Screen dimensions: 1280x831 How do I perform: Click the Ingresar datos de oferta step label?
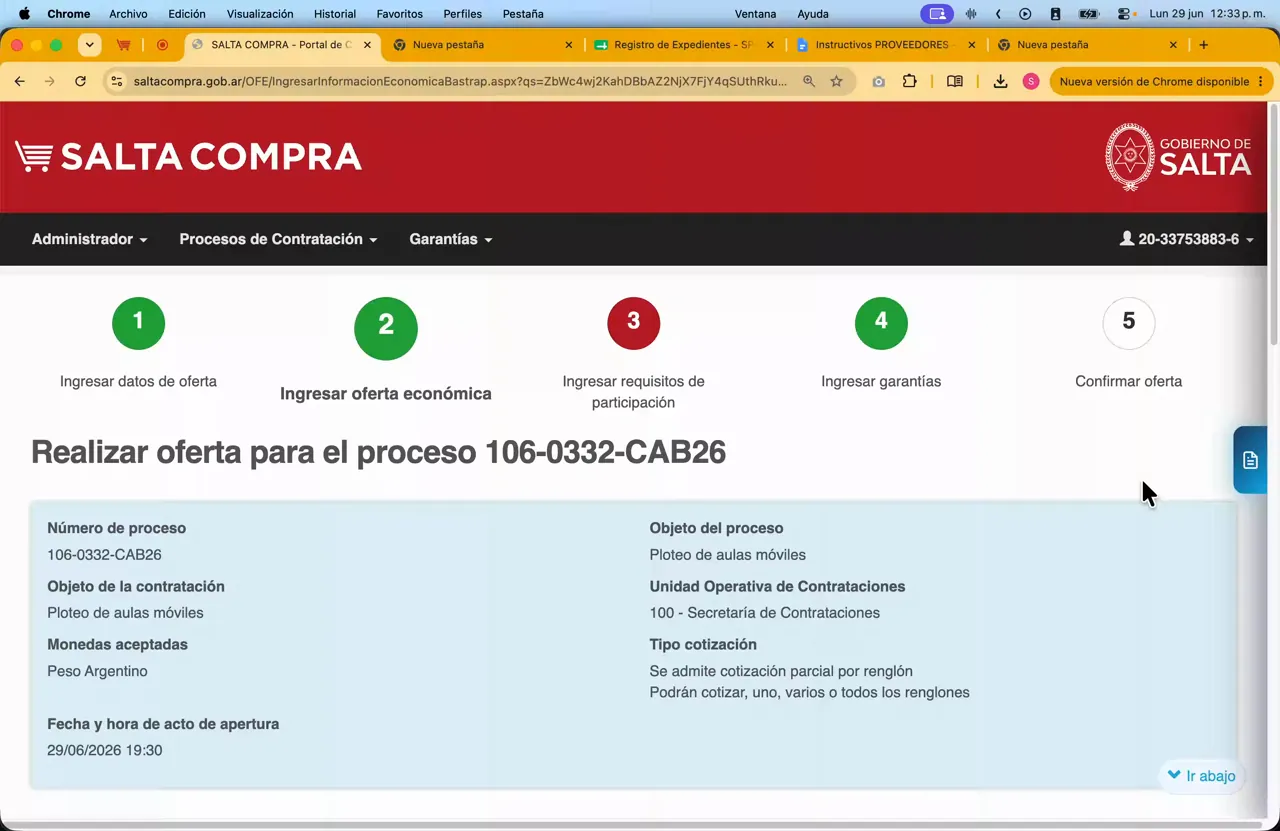tap(138, 381)
